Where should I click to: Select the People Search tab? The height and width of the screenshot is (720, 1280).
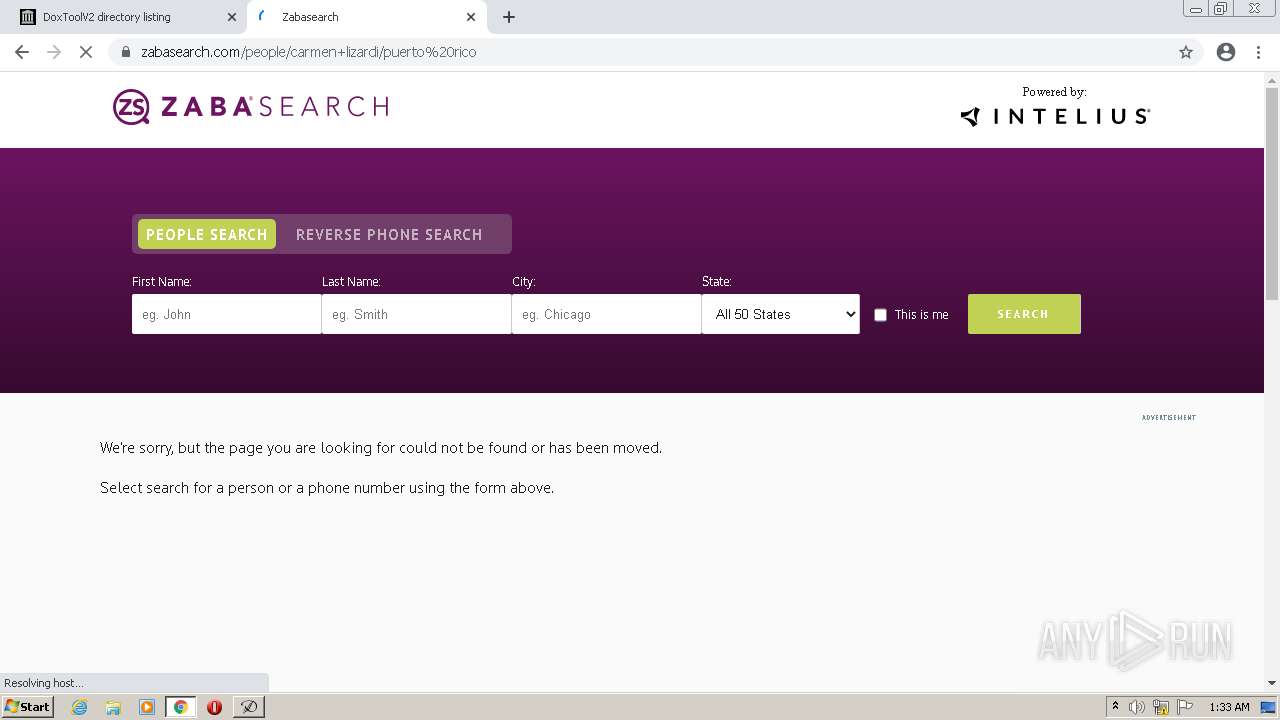pyautogui.click(x=207, y=234)
